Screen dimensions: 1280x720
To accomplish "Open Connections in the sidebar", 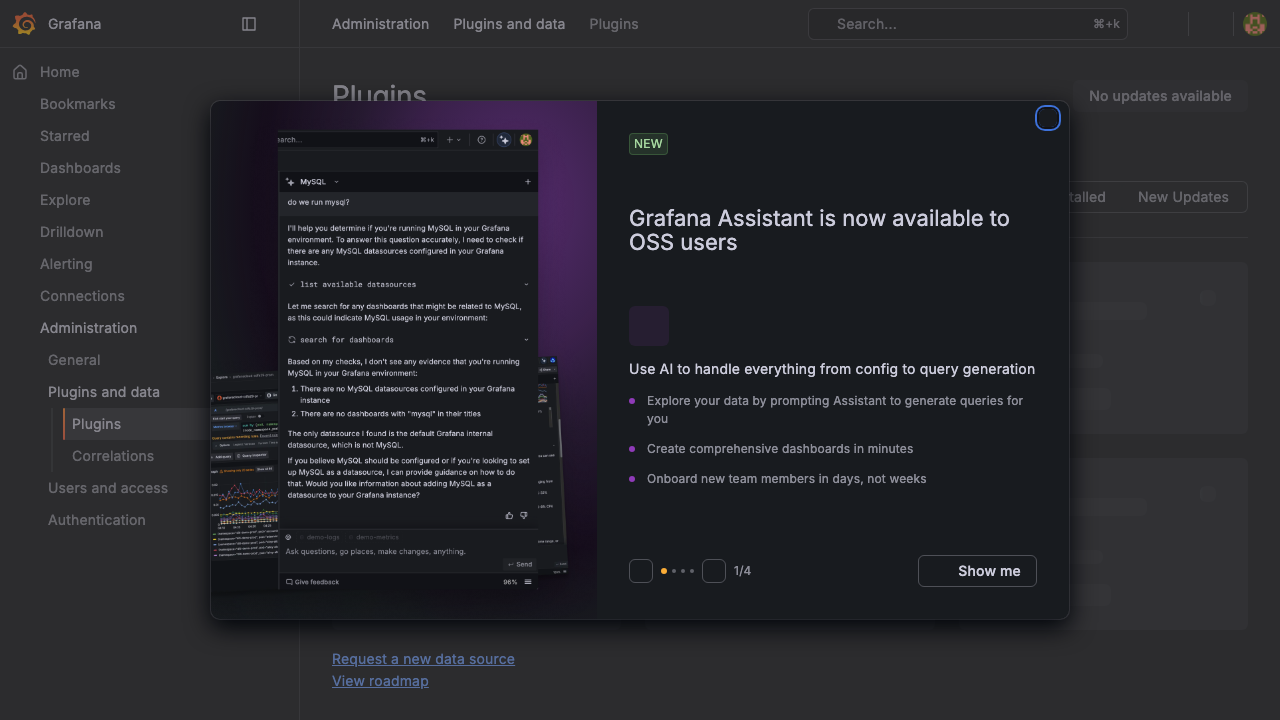I will point(82,296).
